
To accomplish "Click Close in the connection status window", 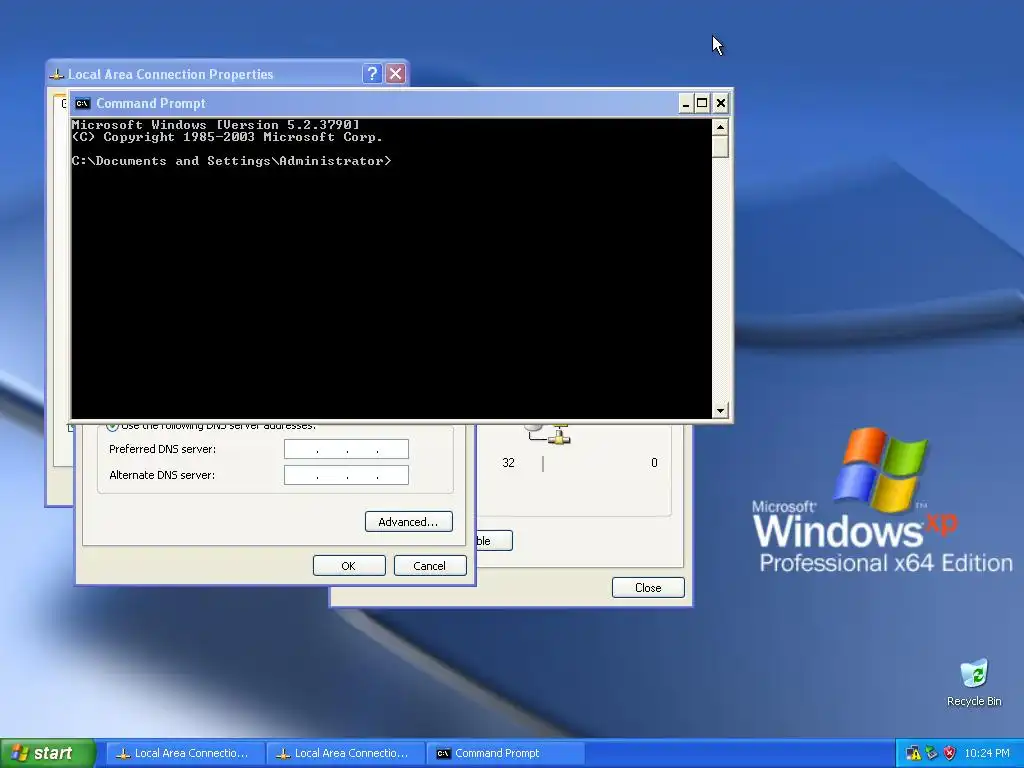I will (x=648, y=588).
